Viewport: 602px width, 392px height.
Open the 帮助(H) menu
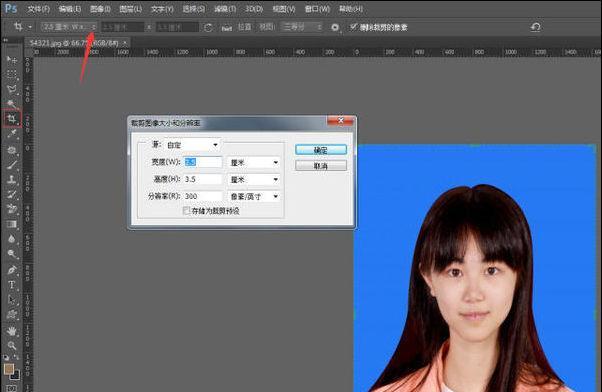coord(351,9)
